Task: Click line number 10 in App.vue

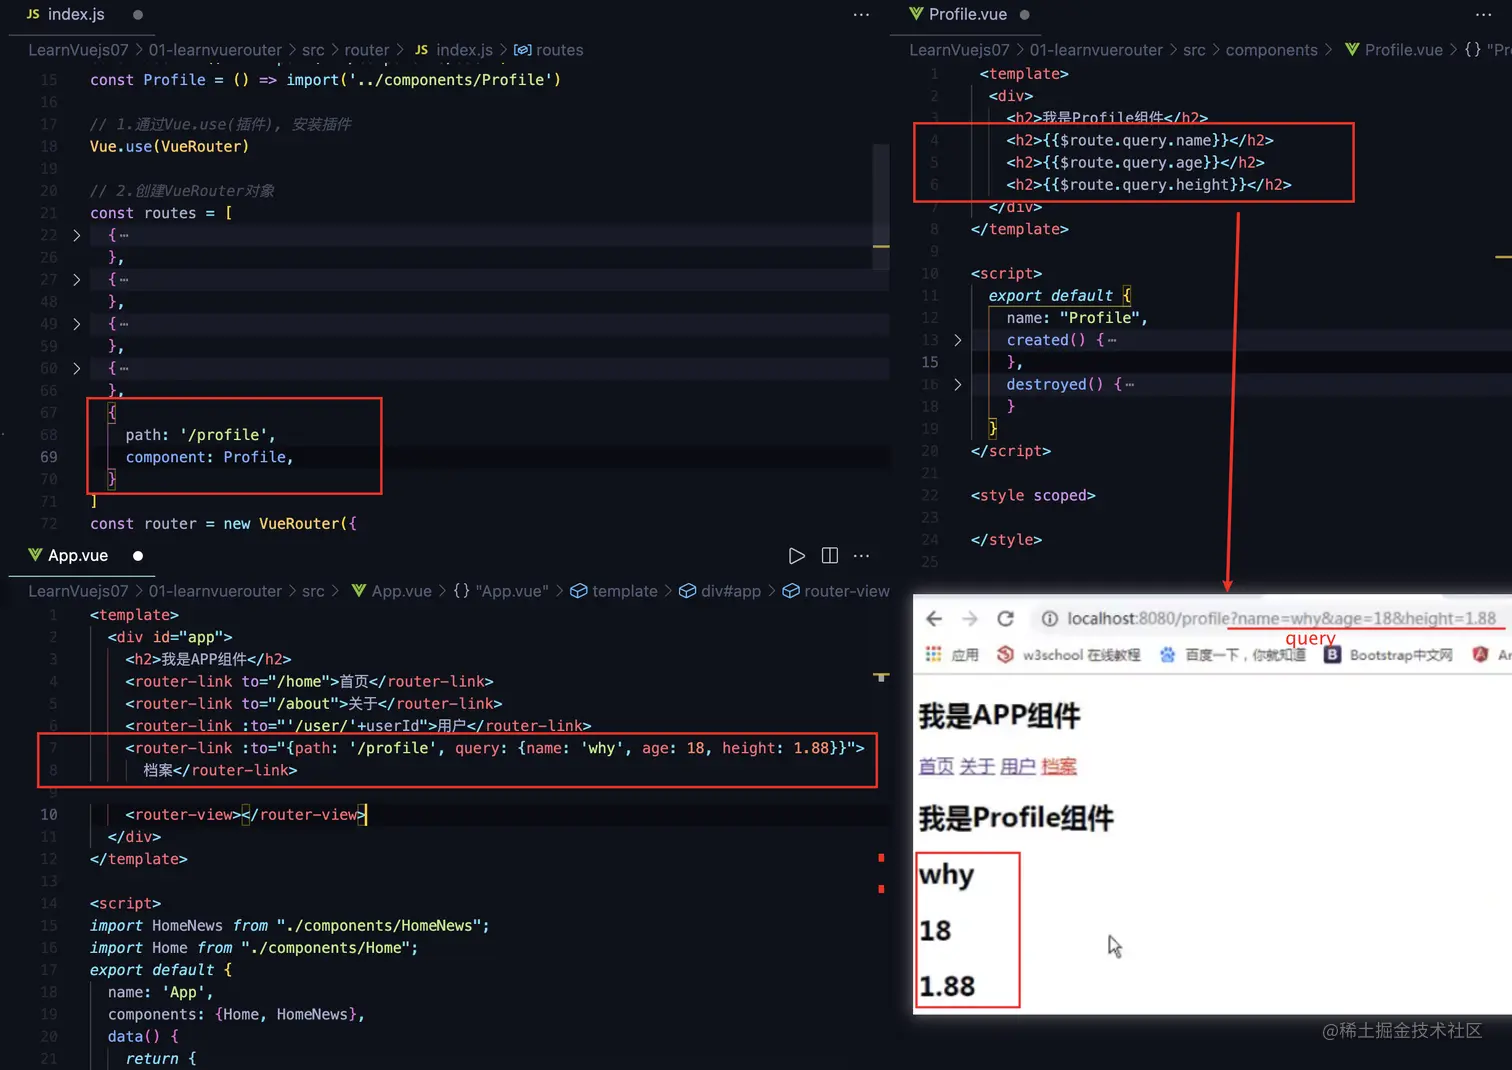Action: coord(48,815)
